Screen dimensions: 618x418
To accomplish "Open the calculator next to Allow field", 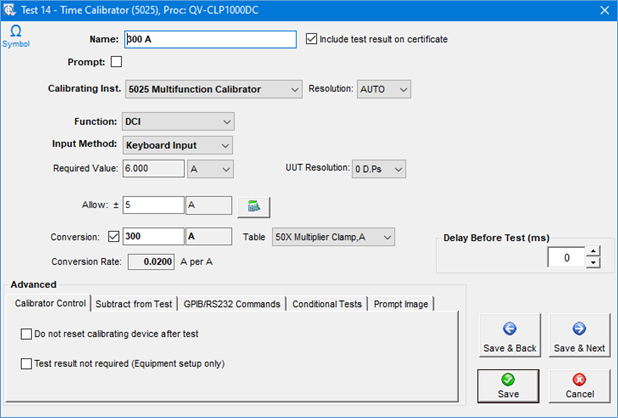I will click(x=254, y=206).
